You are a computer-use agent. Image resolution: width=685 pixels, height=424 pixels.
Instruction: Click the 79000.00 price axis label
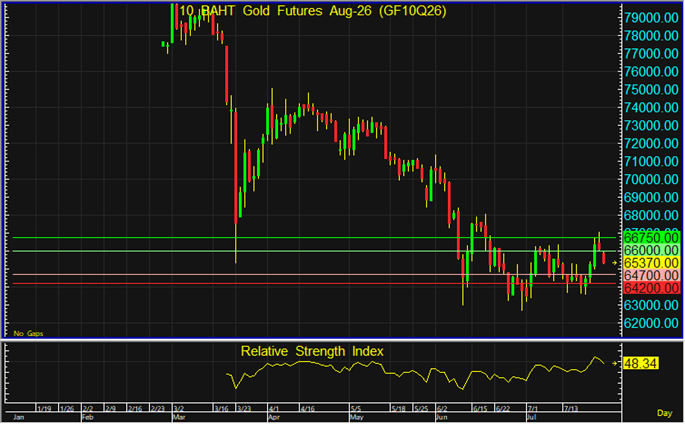click(651, 18)
